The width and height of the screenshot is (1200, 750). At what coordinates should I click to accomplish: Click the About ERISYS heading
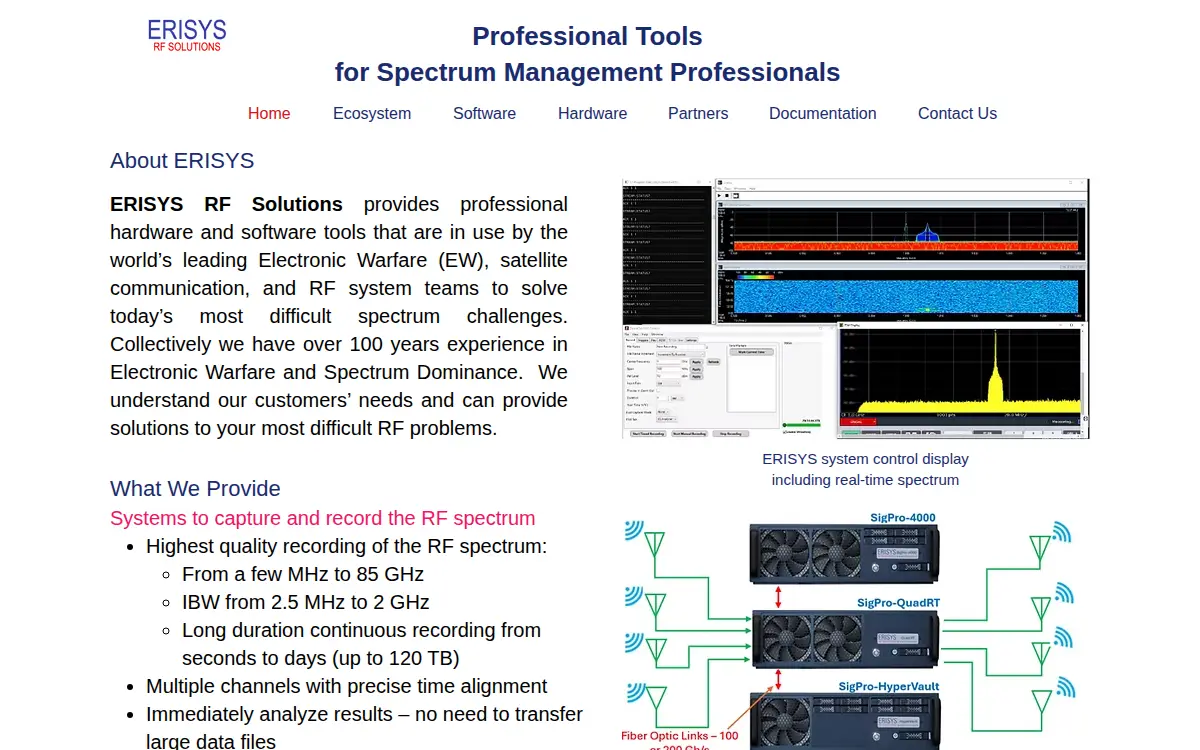click(182, 161)
